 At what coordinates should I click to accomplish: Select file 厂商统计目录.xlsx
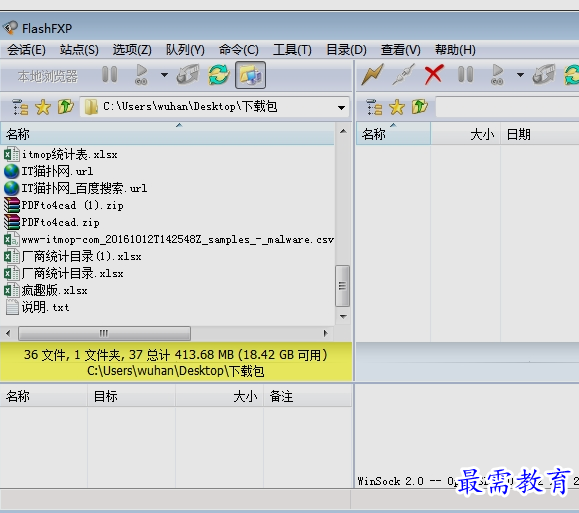click(64, 273)
